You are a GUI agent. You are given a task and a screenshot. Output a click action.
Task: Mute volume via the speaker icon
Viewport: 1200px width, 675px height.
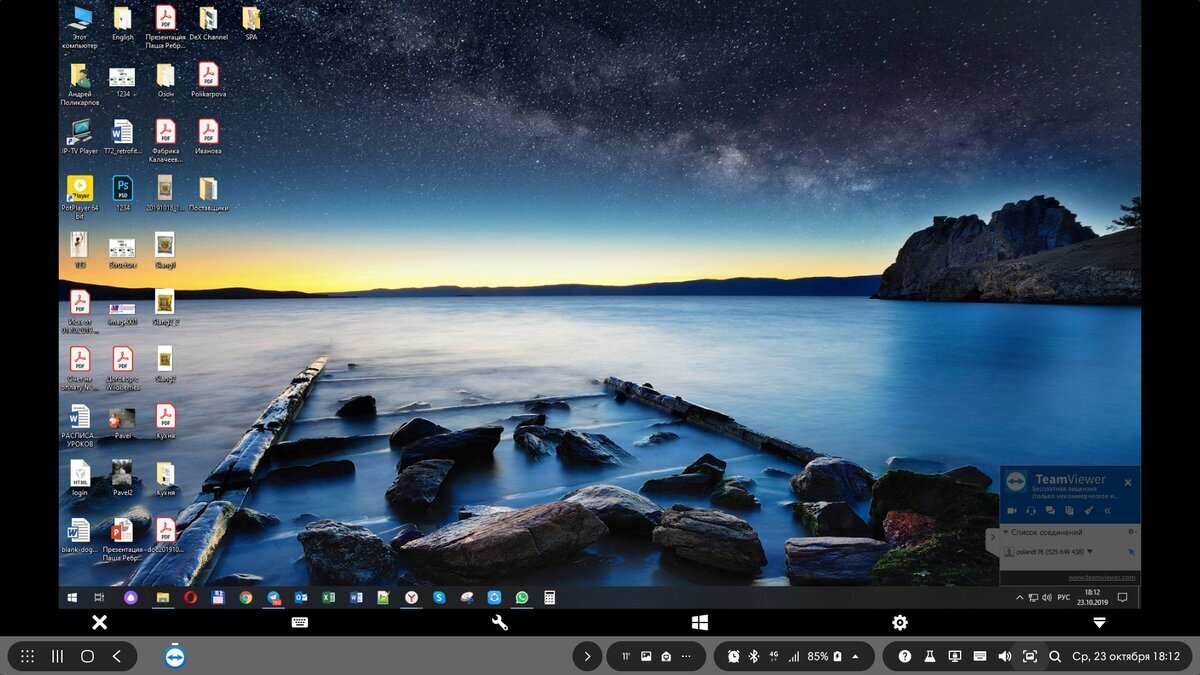pos(1005,656)
